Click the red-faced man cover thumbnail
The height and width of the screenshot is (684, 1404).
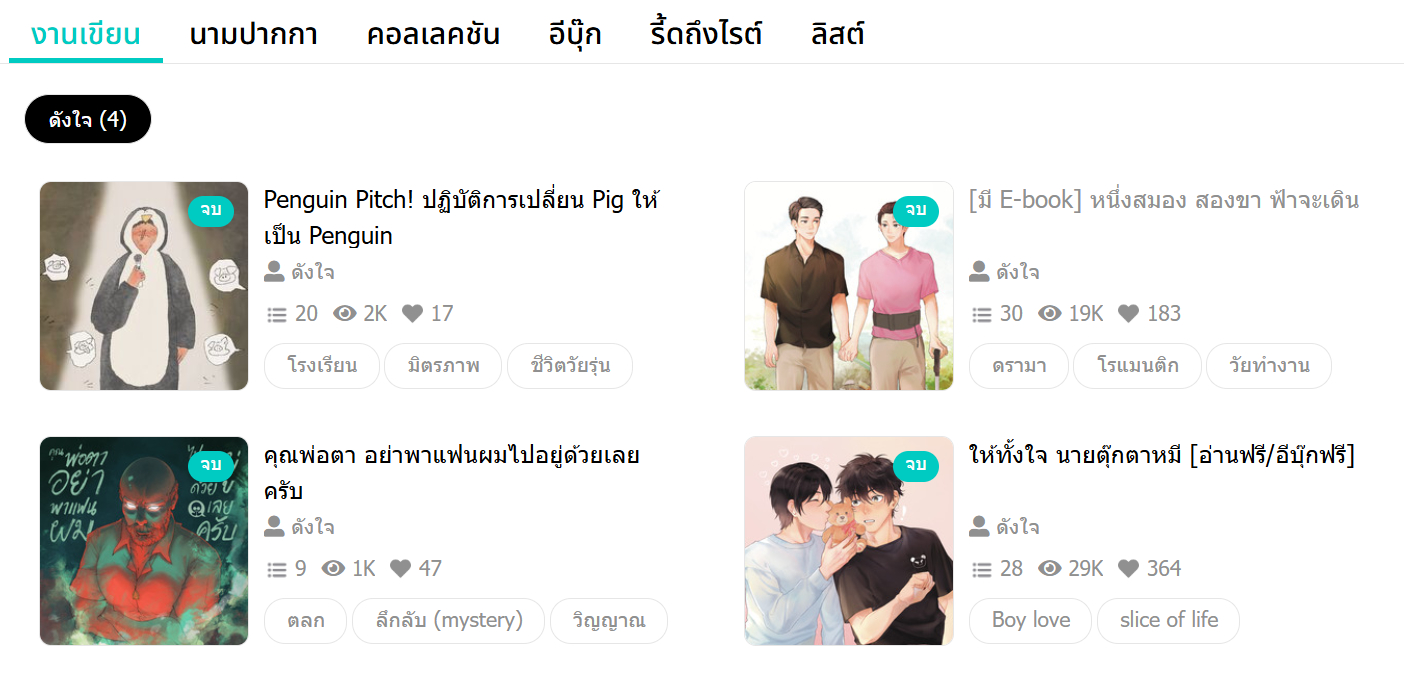[x=144, y=541]
